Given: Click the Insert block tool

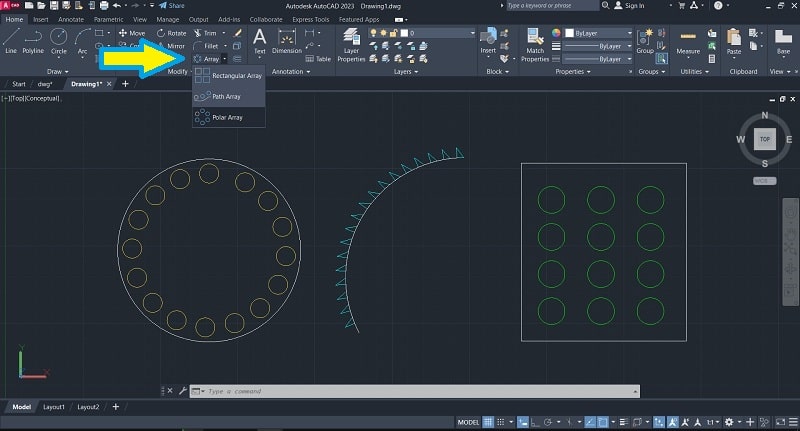Looking at the screenshot, I should (x=488, y=41).
